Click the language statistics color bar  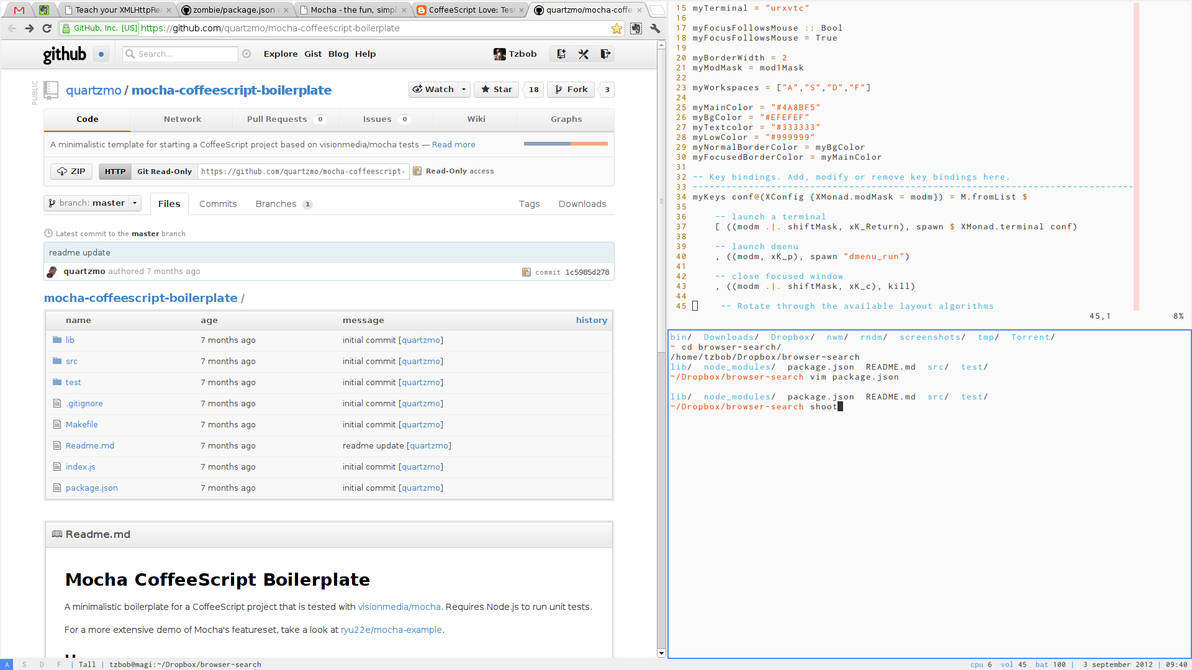(565, 144)
